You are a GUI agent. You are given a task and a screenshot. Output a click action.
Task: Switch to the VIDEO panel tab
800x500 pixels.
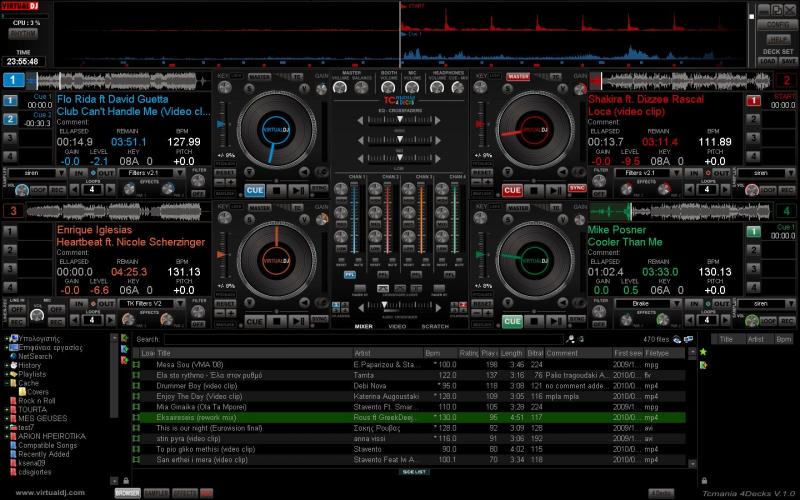(397, 326)
